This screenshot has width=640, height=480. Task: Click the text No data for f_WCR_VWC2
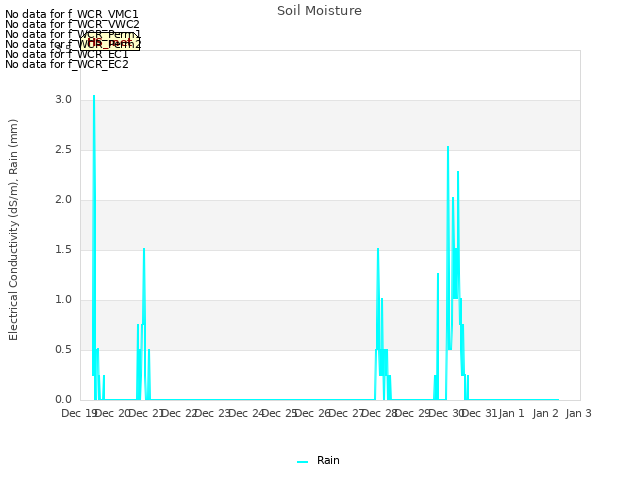coord(72,24)
